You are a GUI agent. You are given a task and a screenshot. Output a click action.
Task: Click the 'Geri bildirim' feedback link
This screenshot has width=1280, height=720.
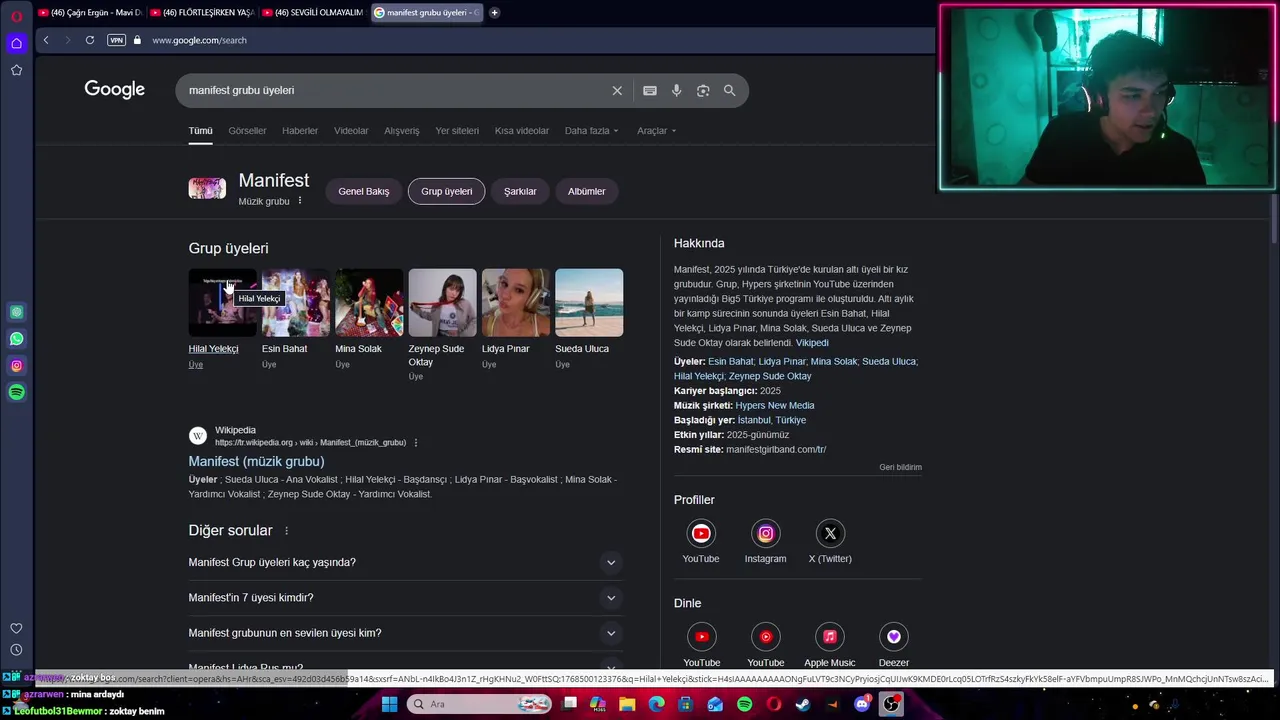901,467
